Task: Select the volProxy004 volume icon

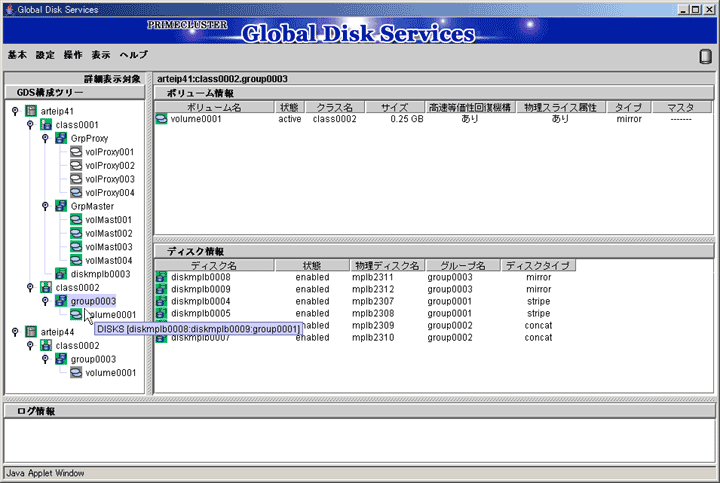Action: point(76,192)
